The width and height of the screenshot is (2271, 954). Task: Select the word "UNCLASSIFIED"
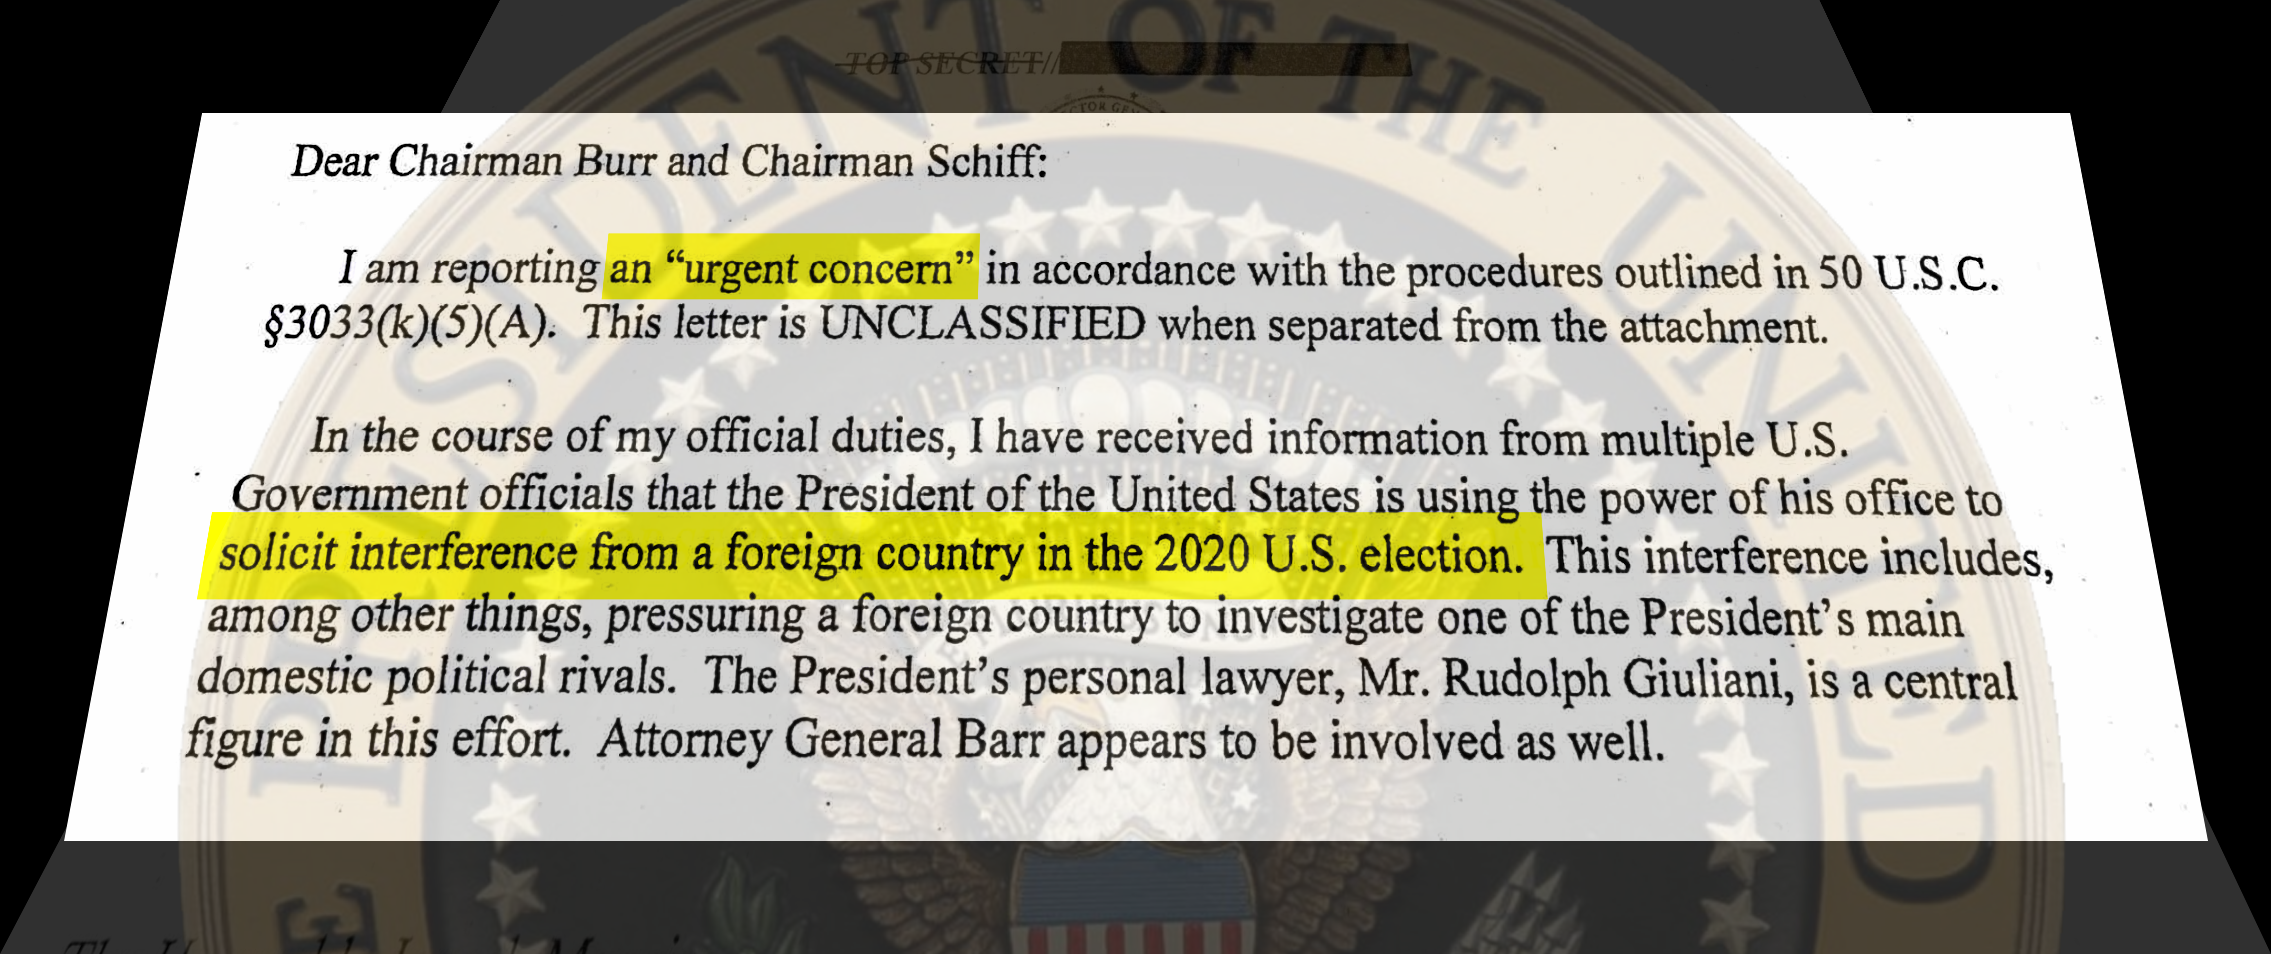pos(984,324)
